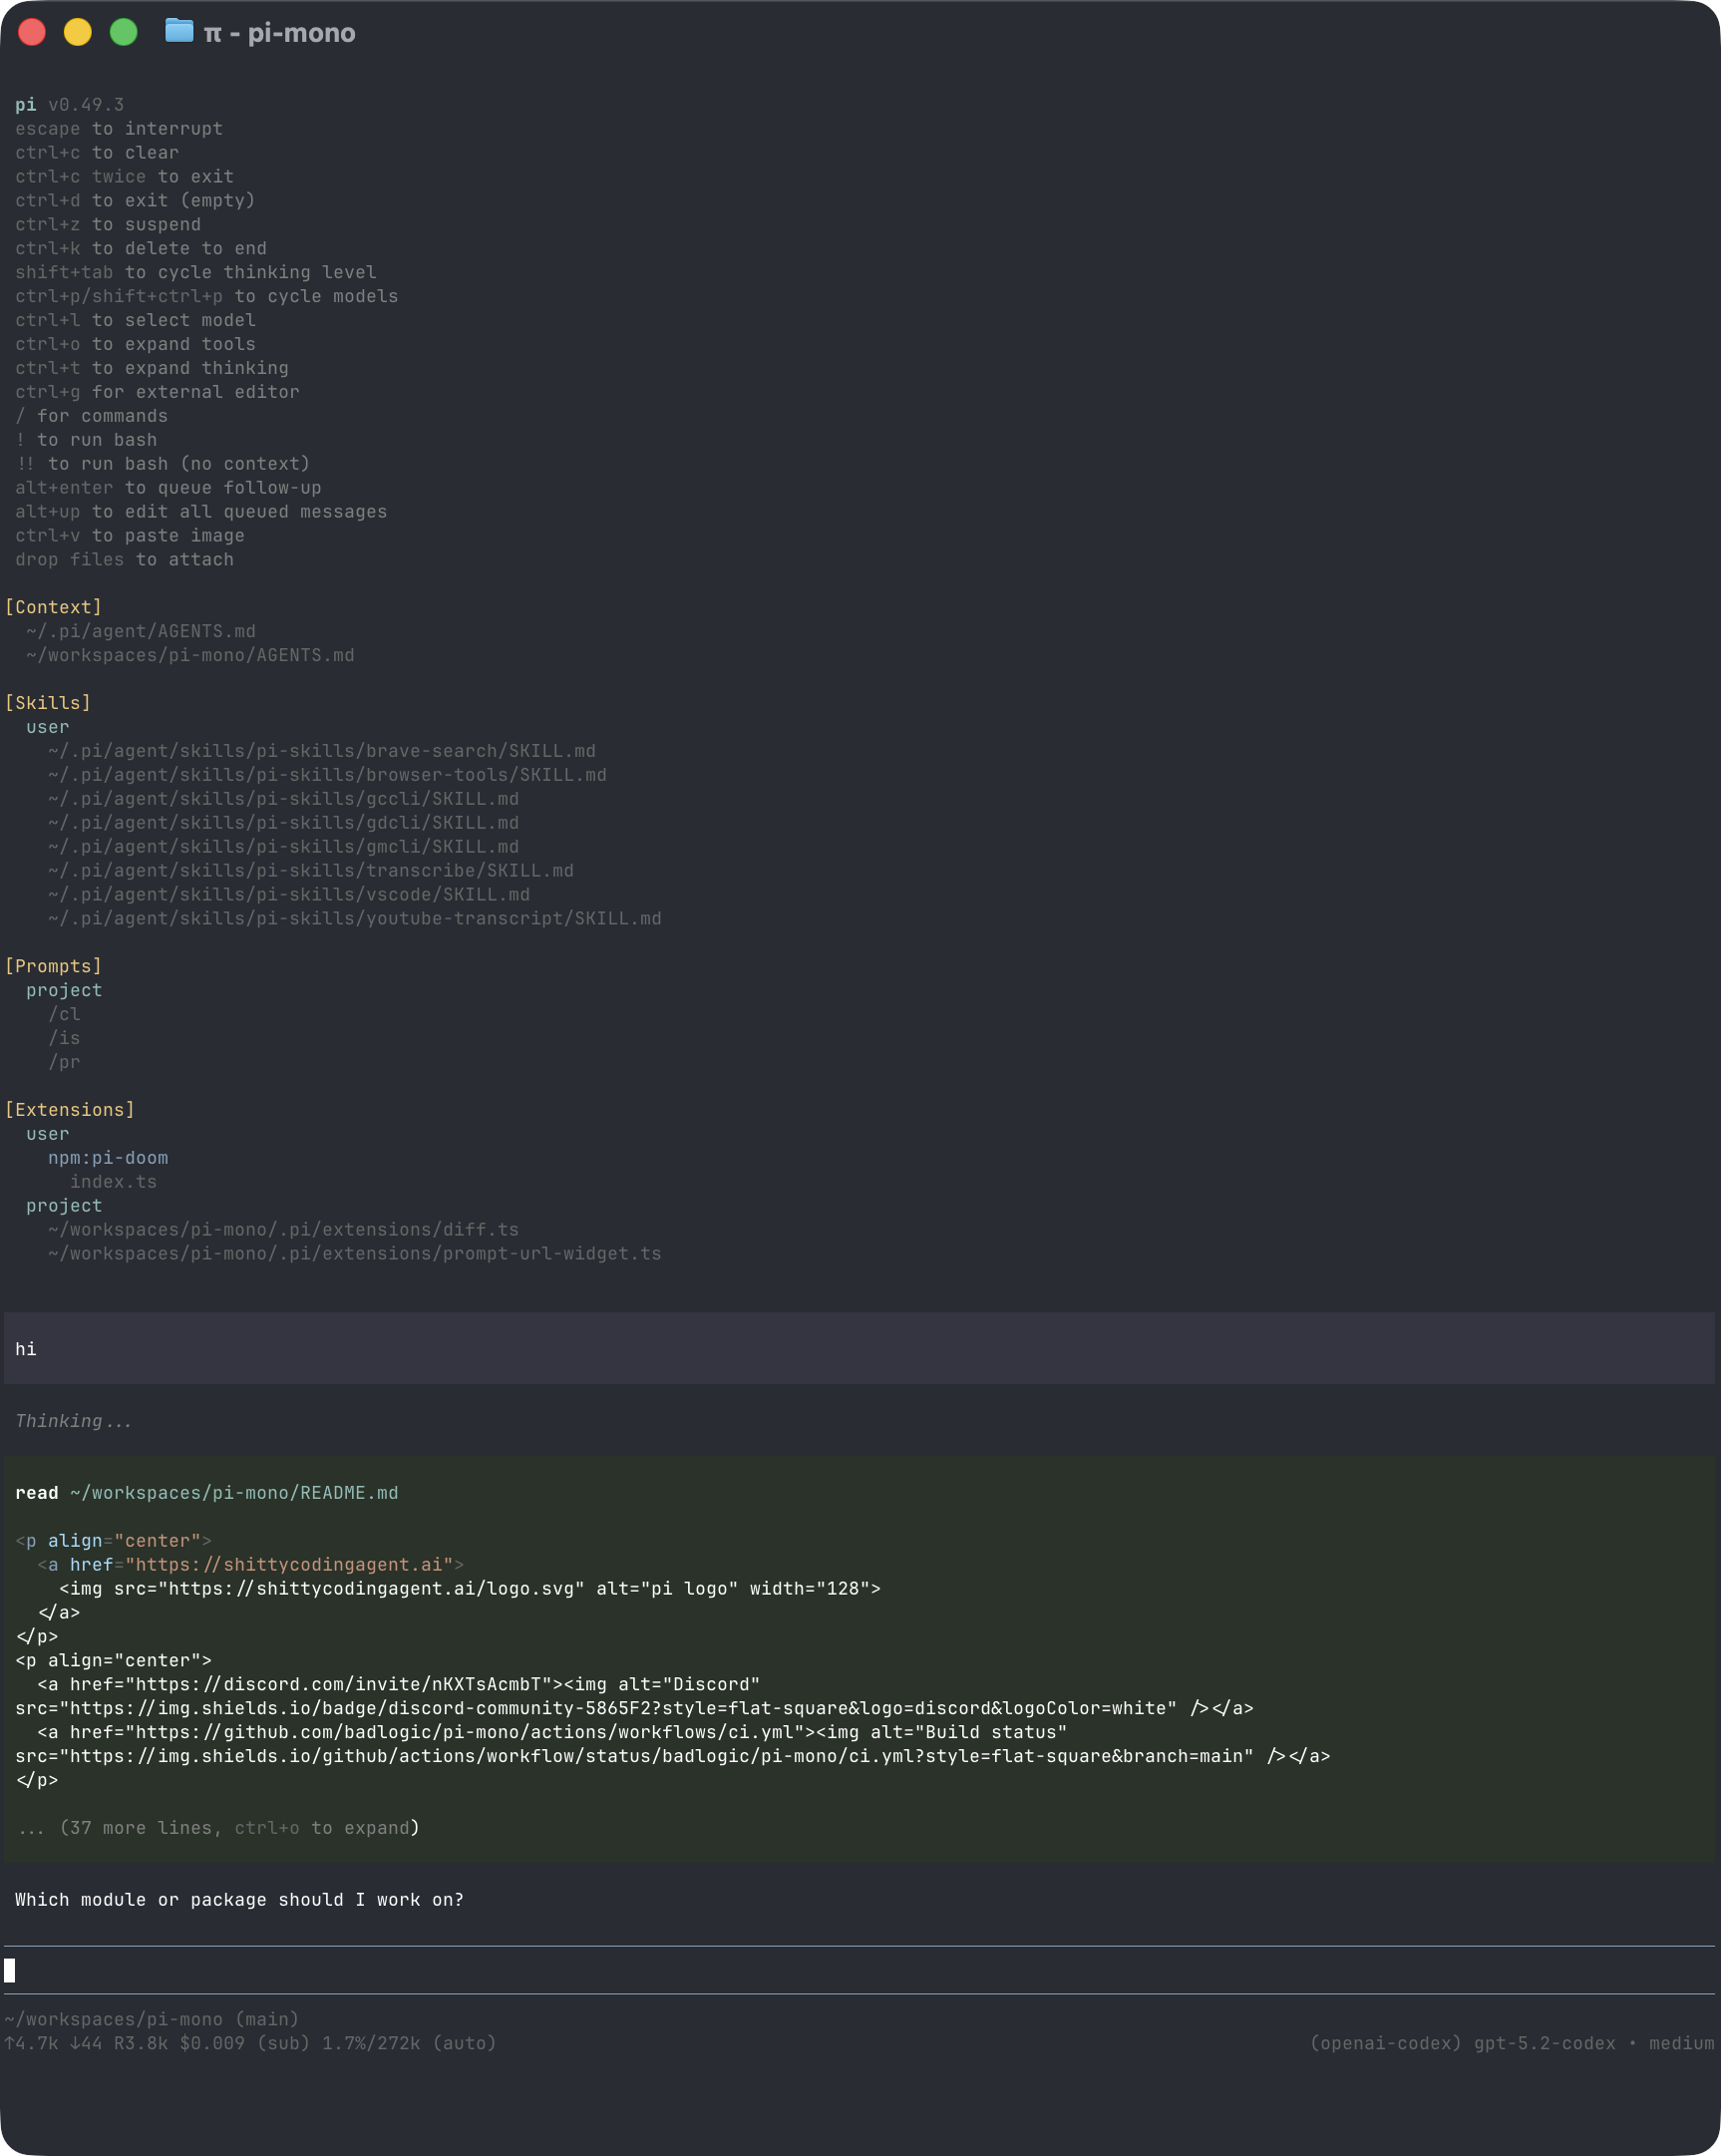Click the folder icon in the title bar
Image resolution: width=1721 pixels, height=2156 pixels.
[178, 32]
